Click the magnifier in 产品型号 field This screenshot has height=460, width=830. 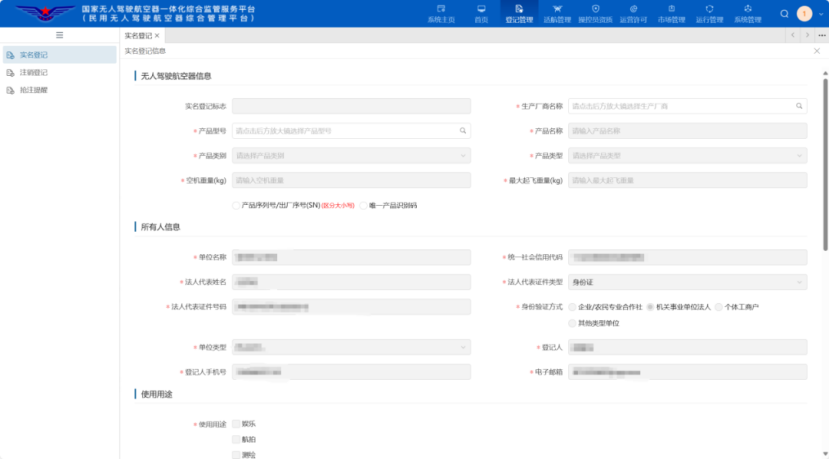click(463, 130)
